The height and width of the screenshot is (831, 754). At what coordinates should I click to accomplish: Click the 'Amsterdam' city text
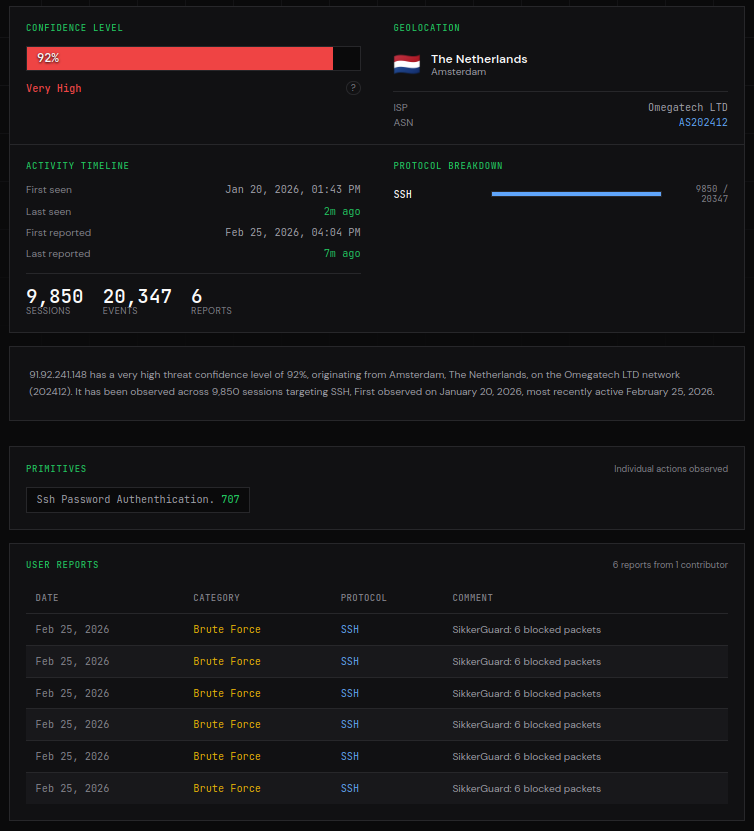tap(458, 72)
